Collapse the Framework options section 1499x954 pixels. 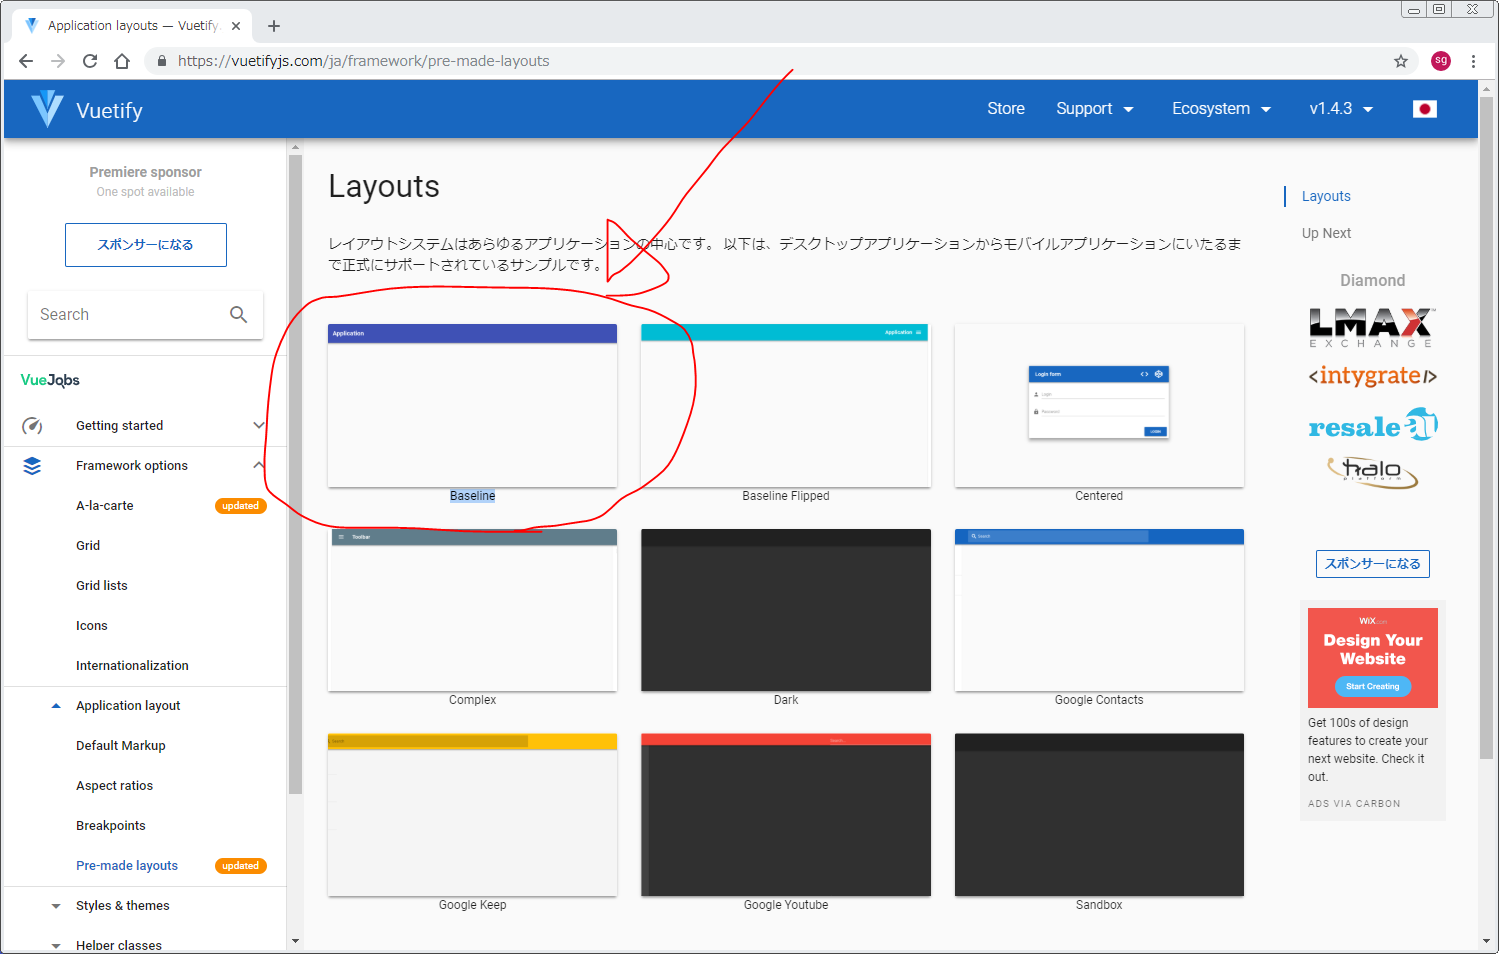[258, 466]
